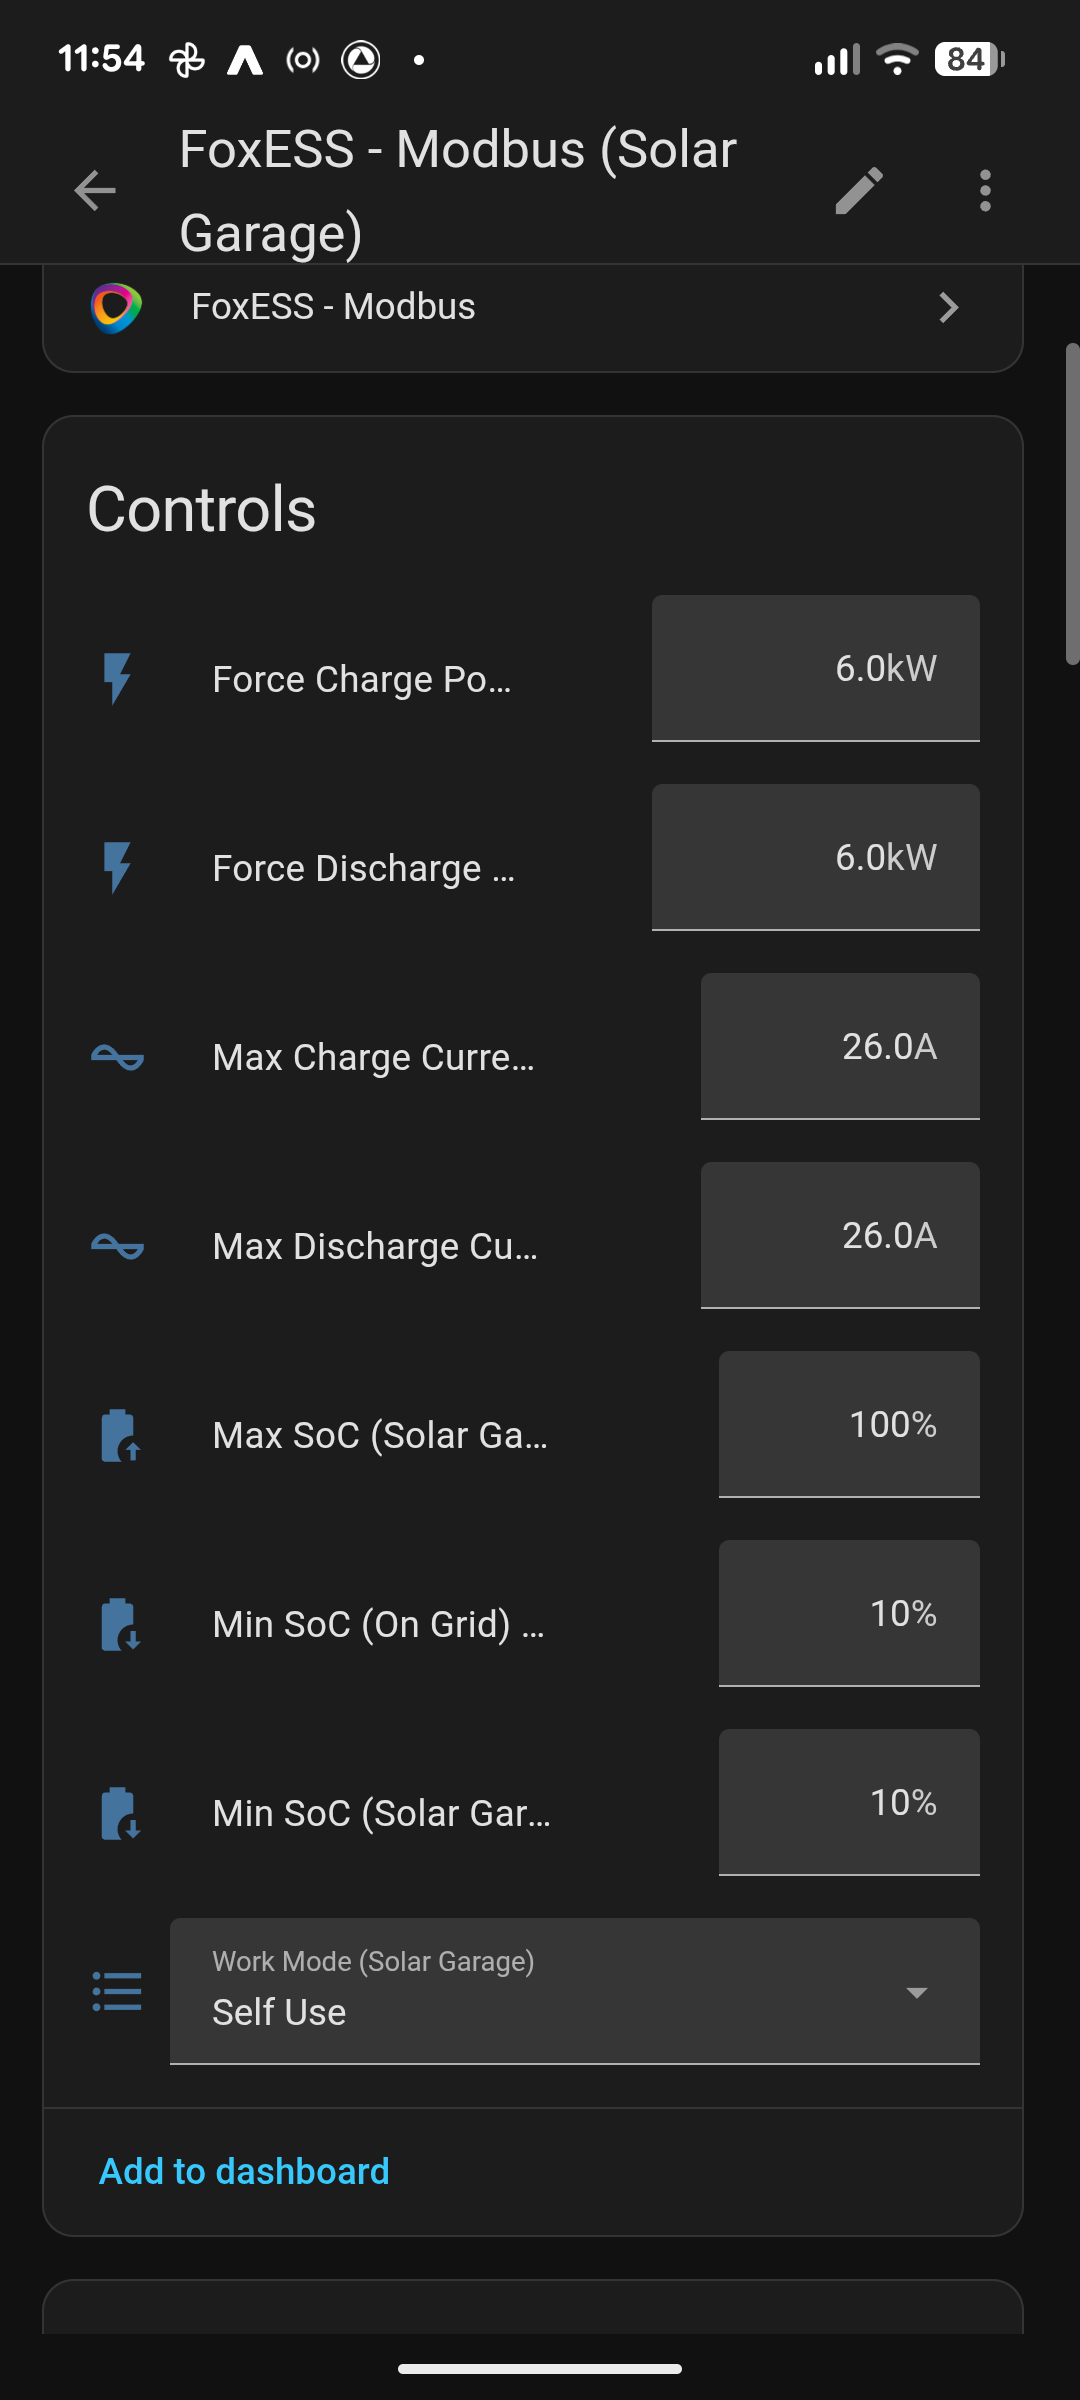Edit the Max Discharge Current 26.0A field
The image size is (1080, 2400).
840,1235
